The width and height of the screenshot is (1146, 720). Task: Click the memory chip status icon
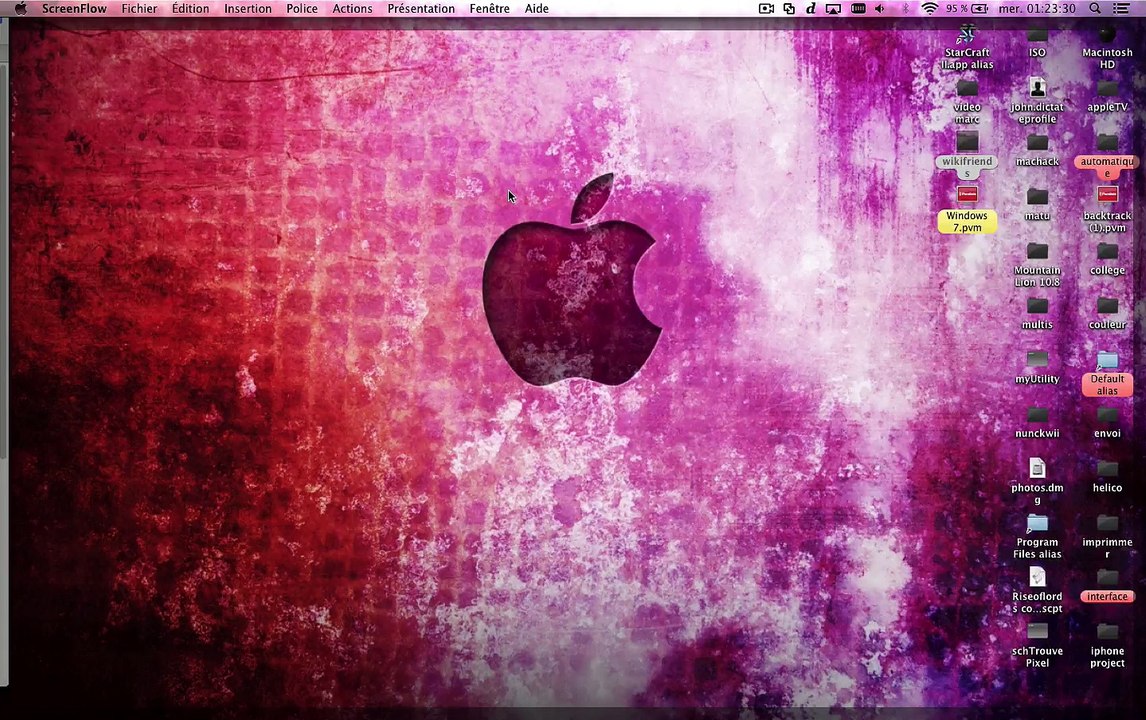859,9
